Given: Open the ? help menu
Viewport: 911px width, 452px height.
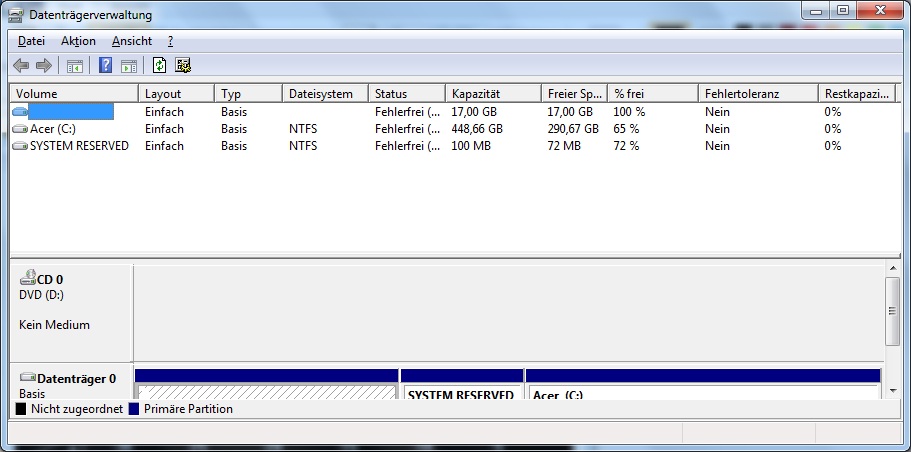Looking at the screenshot, I should 170,41.
